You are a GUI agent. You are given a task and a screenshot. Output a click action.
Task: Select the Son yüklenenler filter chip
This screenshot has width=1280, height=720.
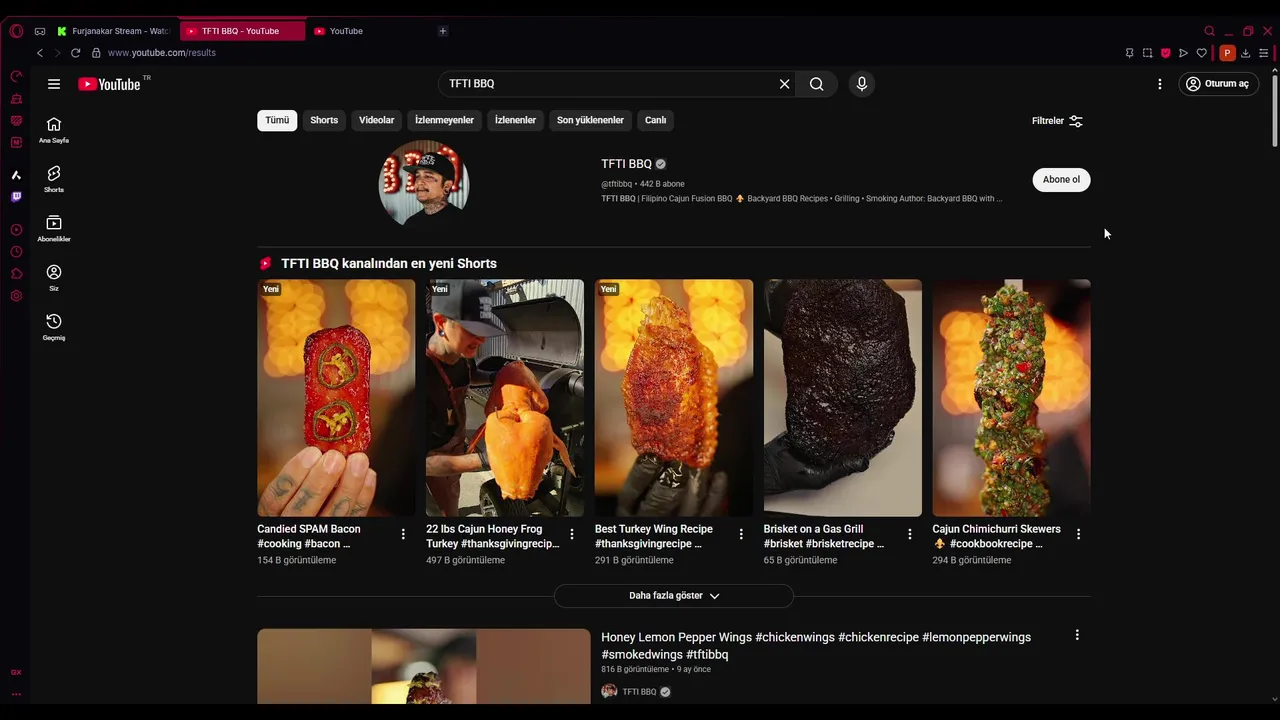[x=590, y=120]
